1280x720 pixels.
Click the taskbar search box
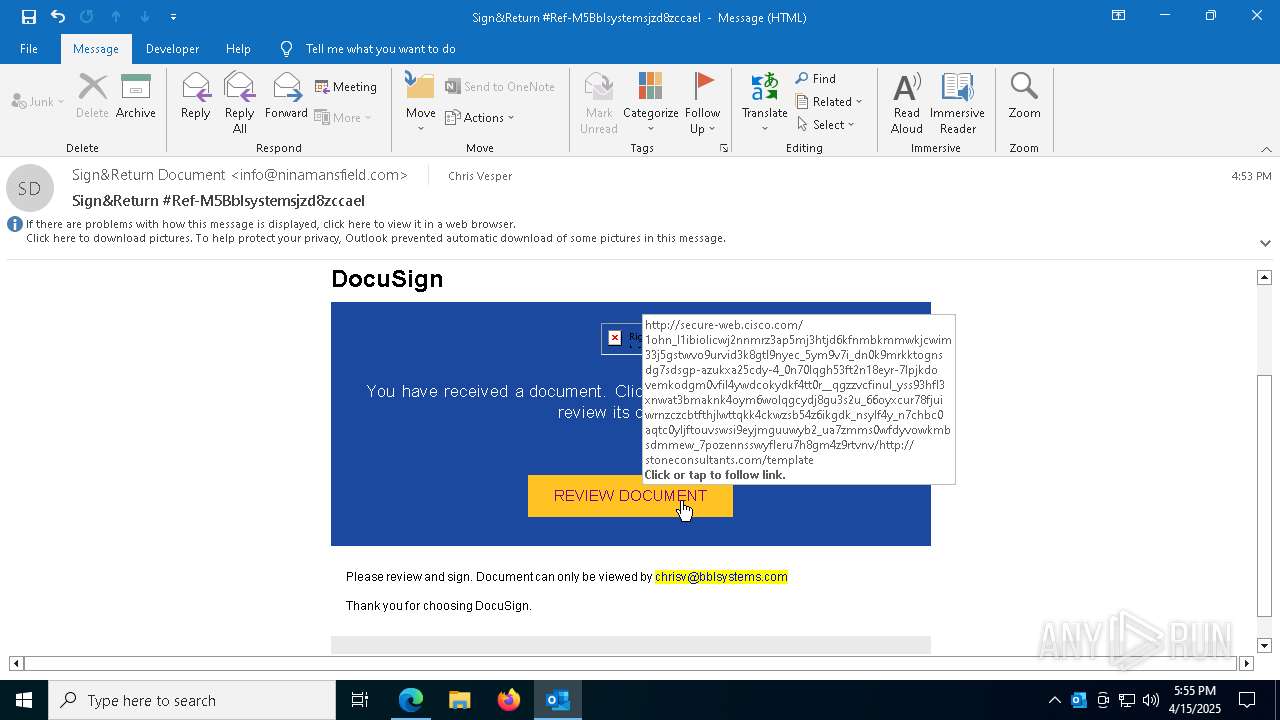pos(192,700)
